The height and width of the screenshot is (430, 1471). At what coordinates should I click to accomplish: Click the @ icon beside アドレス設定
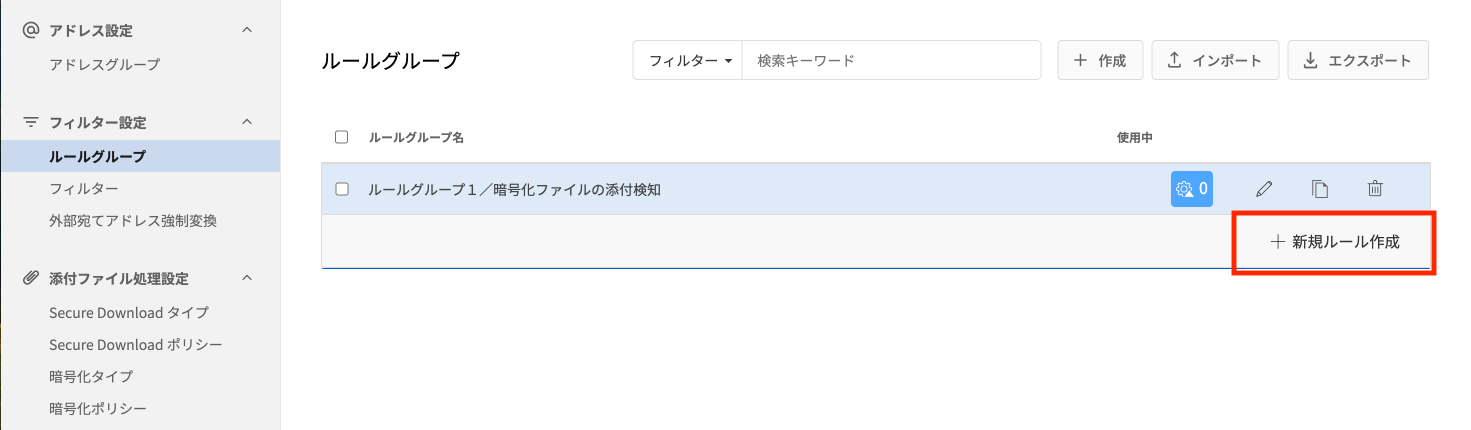click(x=31, y=31)
